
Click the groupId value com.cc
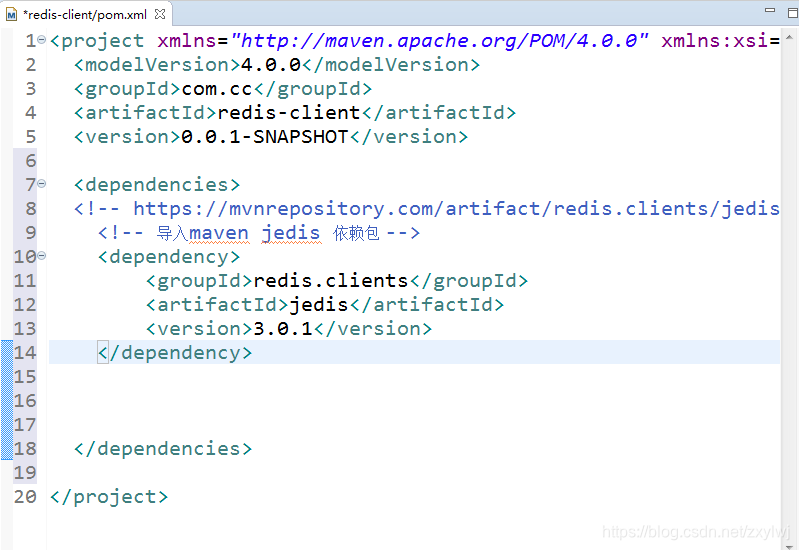tap(217, 89)
